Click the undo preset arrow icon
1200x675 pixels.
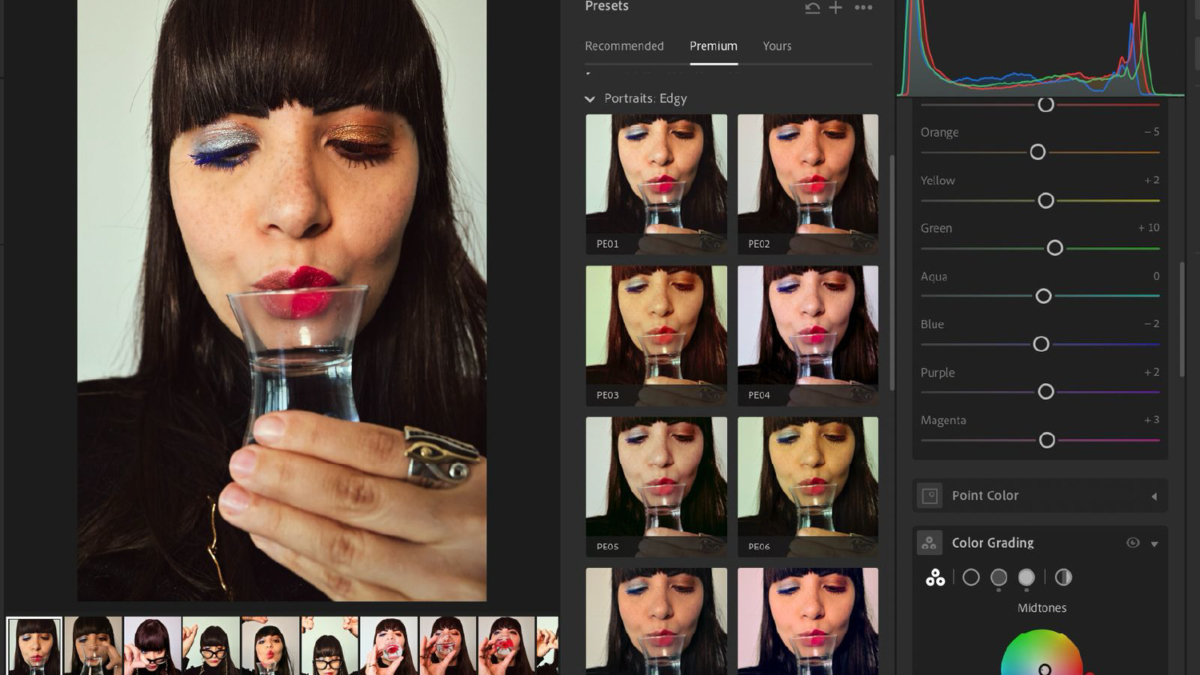(812, 8)
